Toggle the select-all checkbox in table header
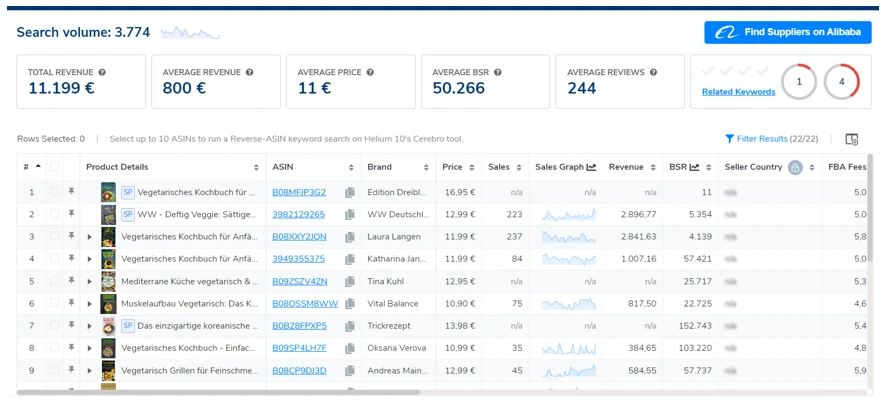This screenshot has width=881, height=403. [x=55, y=167]
